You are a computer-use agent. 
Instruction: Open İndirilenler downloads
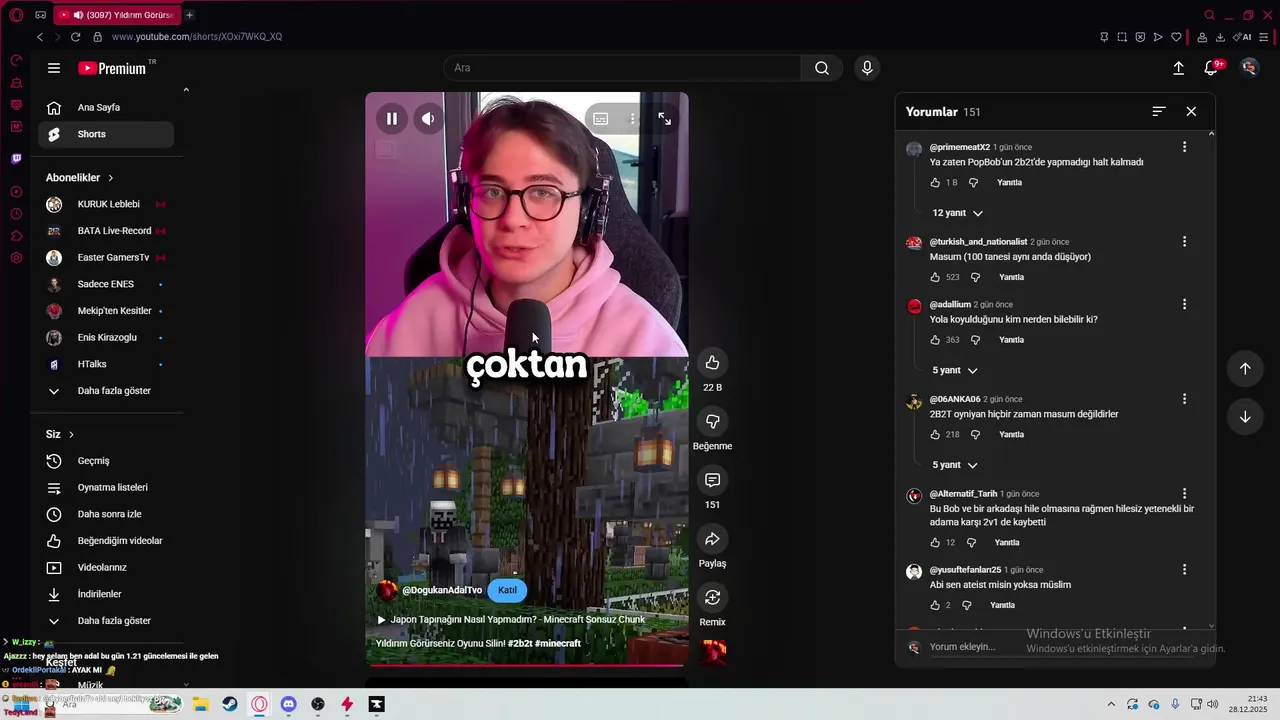(106, 594)
